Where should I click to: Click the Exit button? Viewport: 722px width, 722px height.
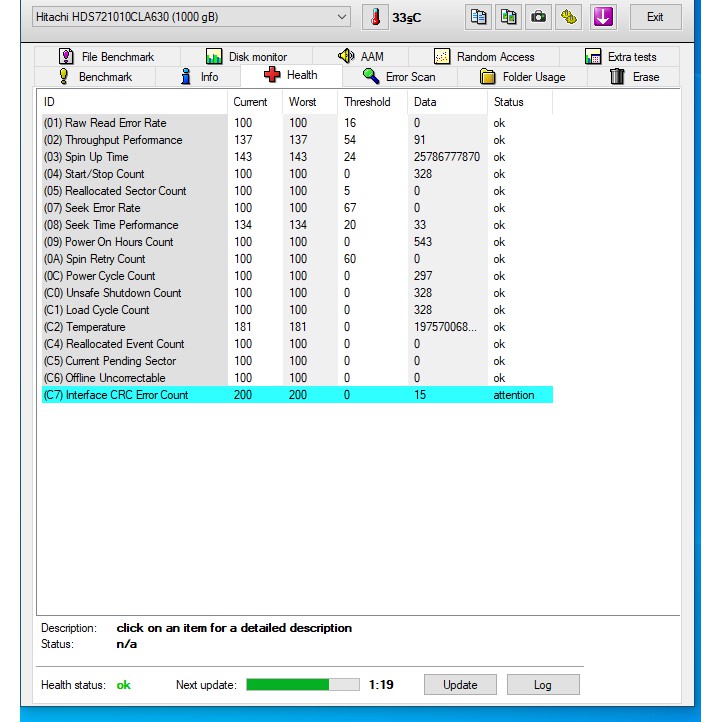click(655, 17)
